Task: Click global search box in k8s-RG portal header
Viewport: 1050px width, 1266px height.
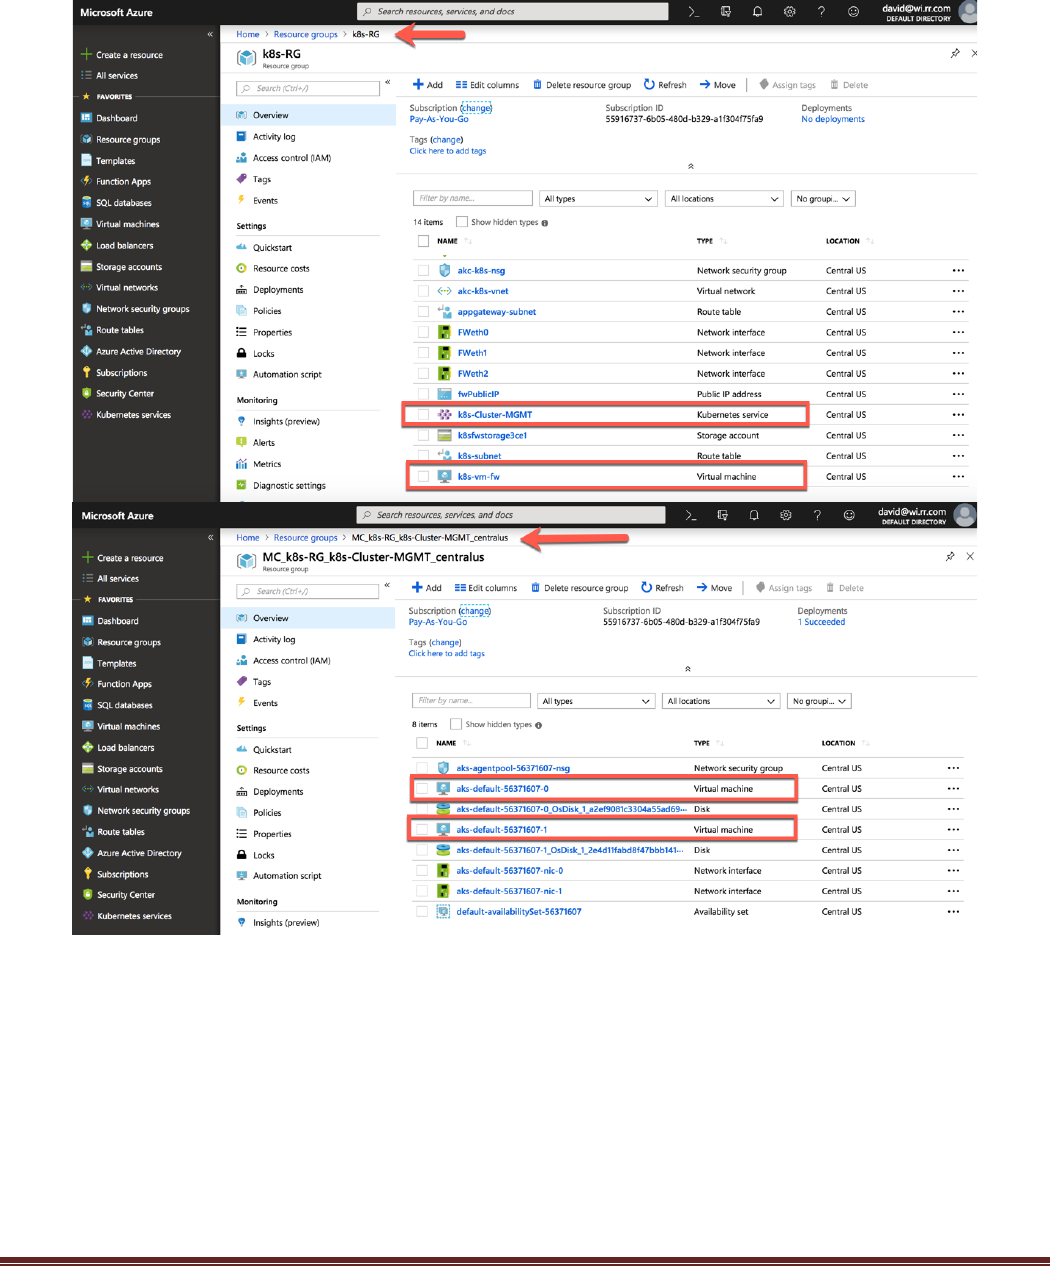Action: [x=513, y=12]
